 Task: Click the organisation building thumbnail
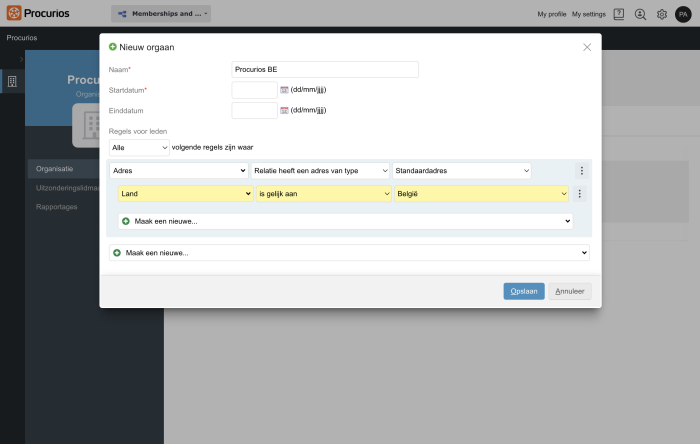(86, 125)
